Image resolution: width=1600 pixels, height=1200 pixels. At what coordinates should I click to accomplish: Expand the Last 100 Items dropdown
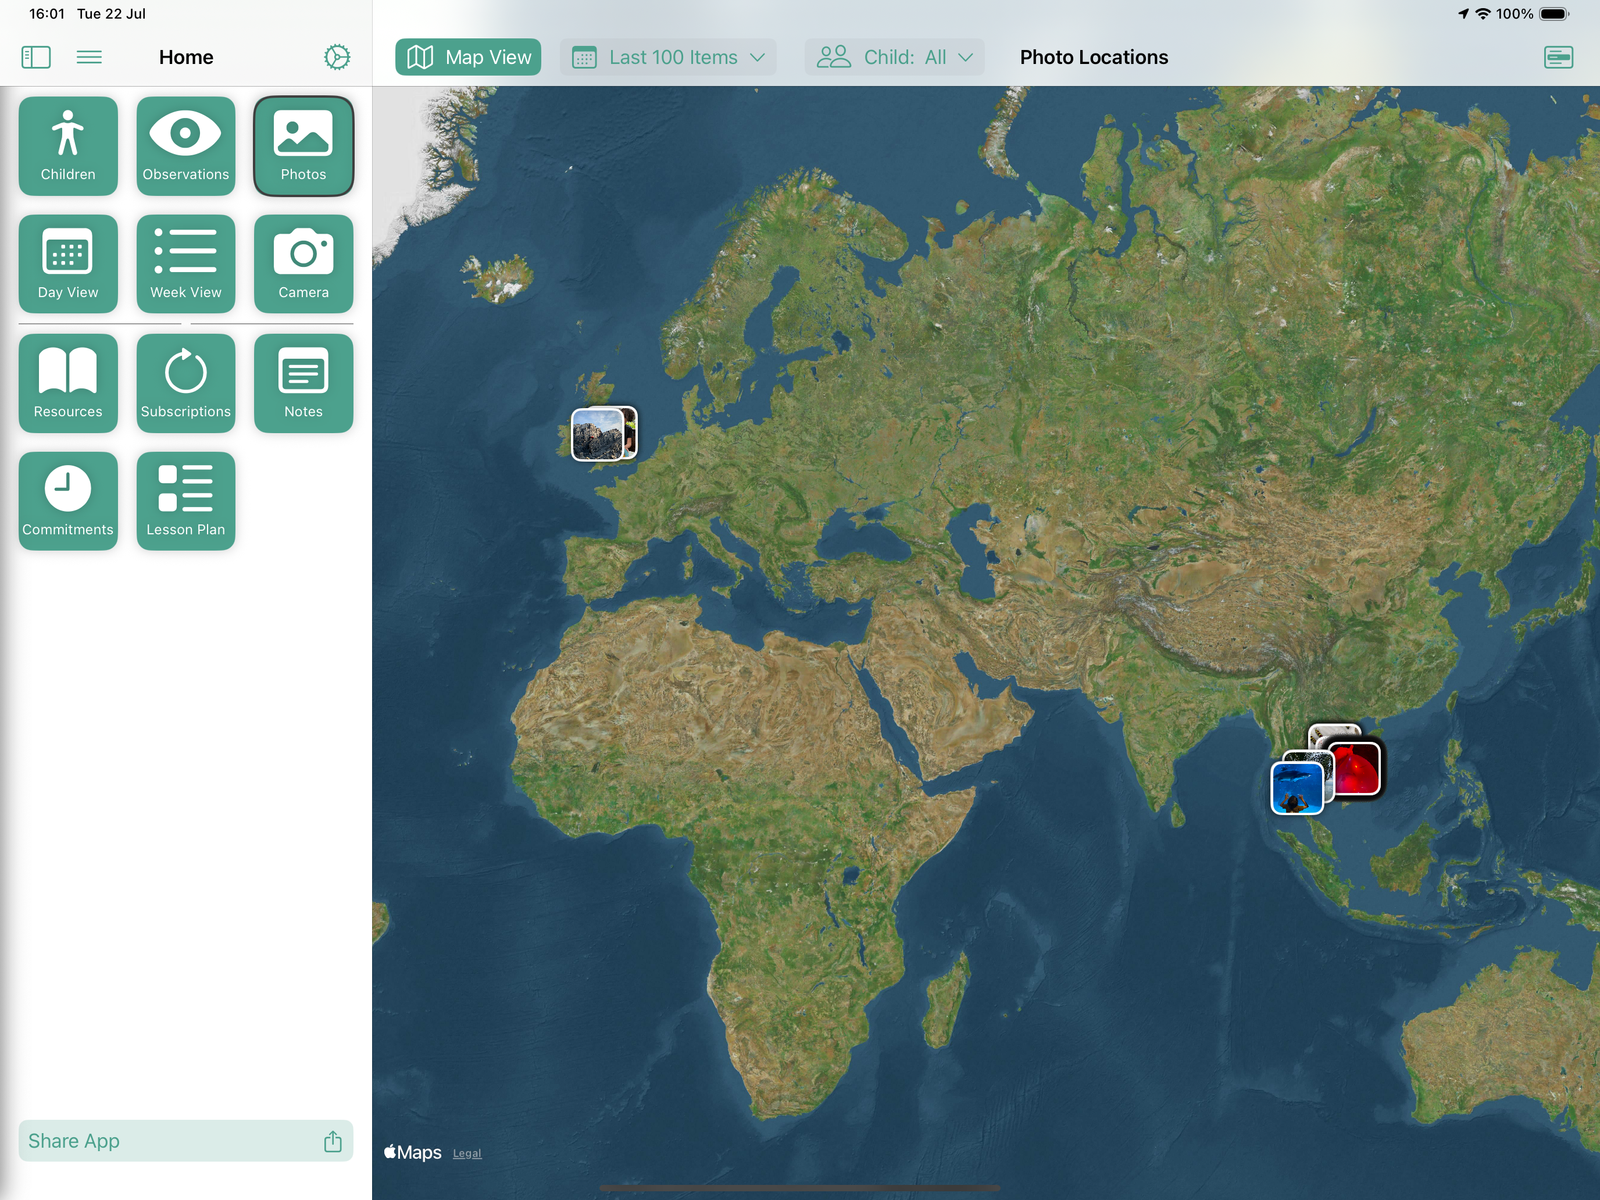click(669, 57)
